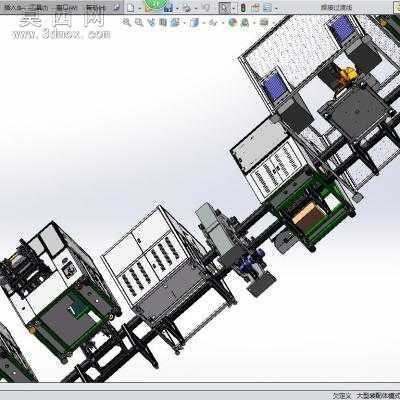This screenshot has width=400, height=400.
Task: Print the document using the Print icon
Action: tap(187, 8)
